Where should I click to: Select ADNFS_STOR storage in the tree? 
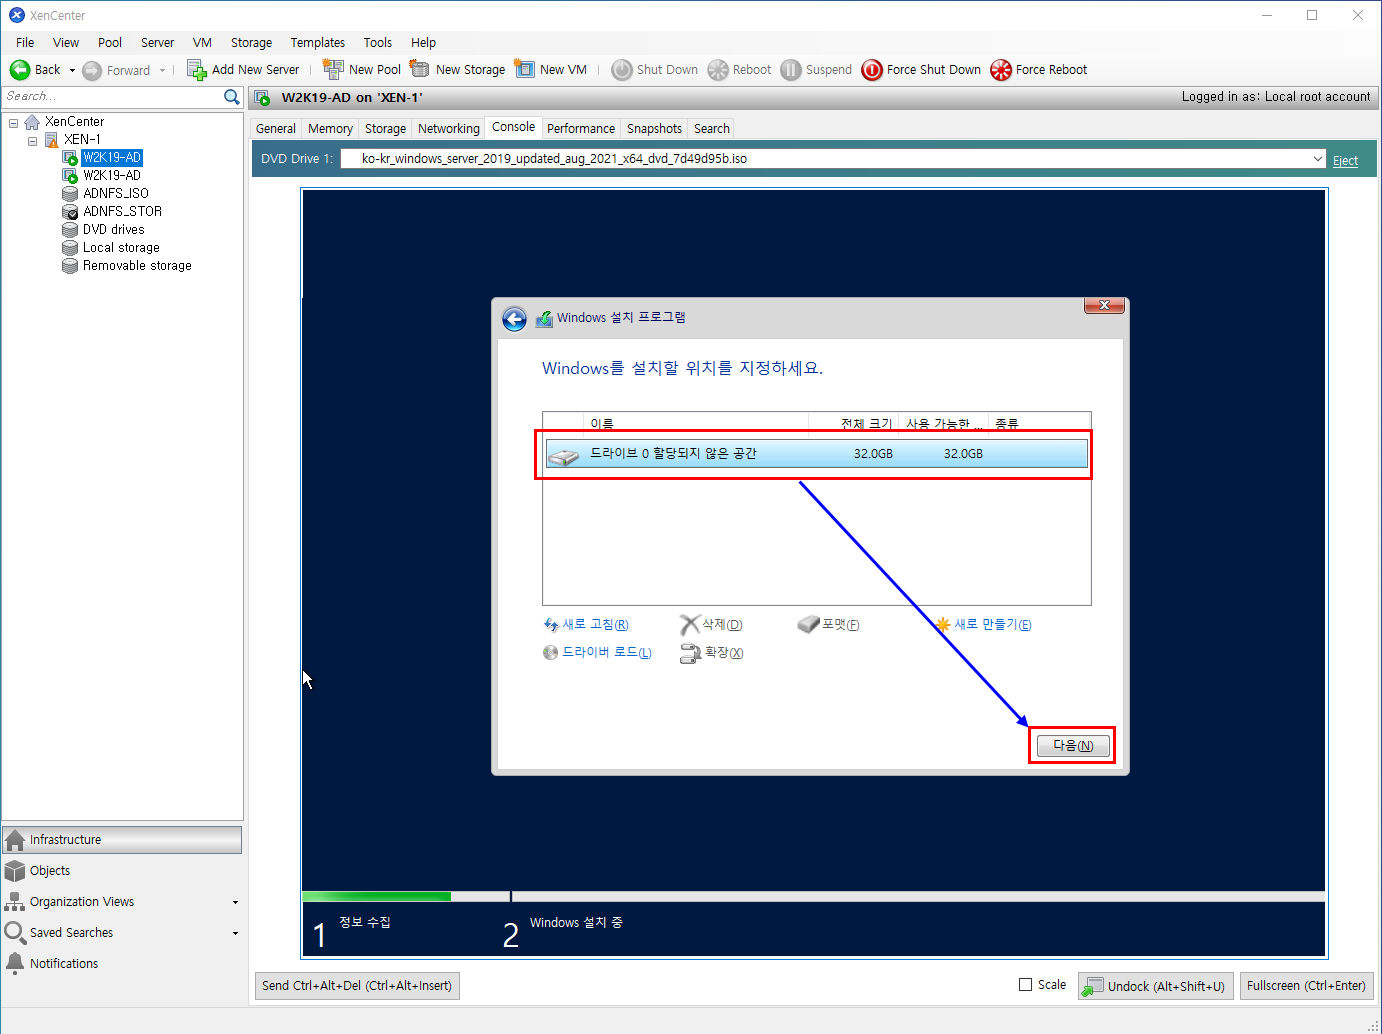coord(122,212)
